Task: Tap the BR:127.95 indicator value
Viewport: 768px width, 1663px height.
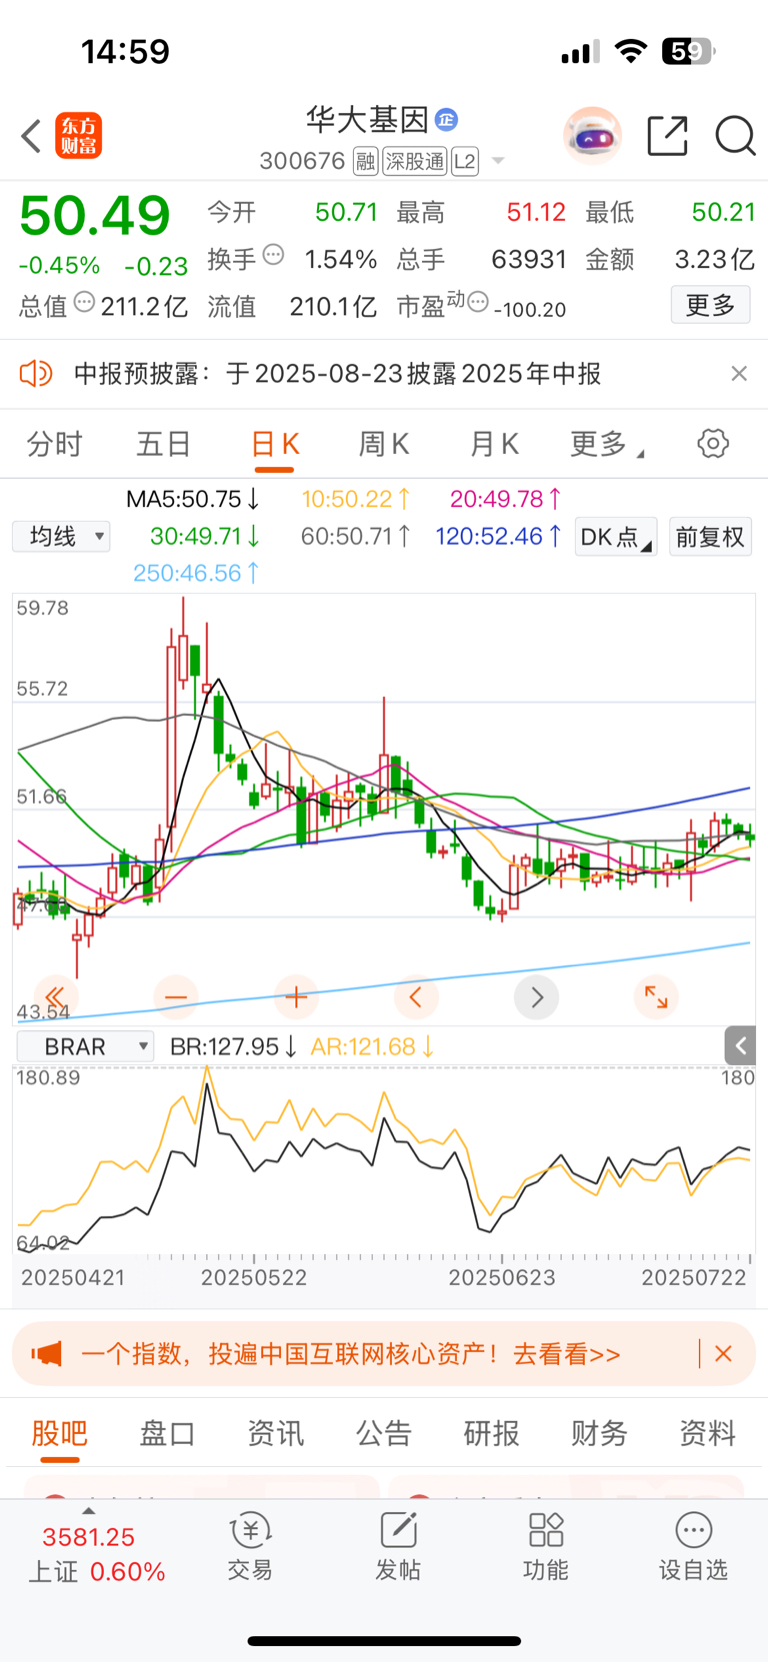Action: 234,1047
